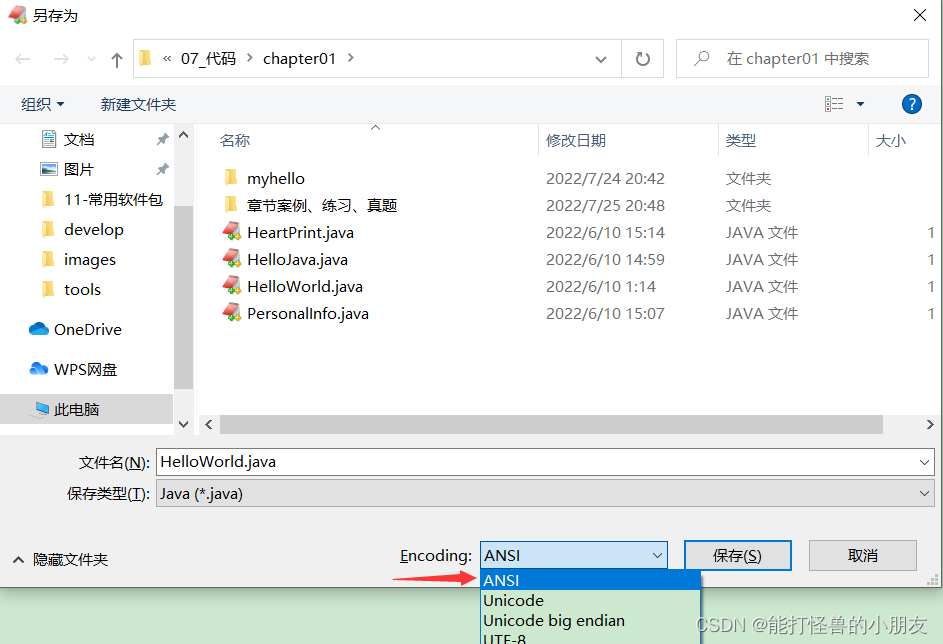Viewport: 943px width, 644px height.
Task: Click 新建文件夹 button
Action: pyautogui.click(x=138, y=104)
